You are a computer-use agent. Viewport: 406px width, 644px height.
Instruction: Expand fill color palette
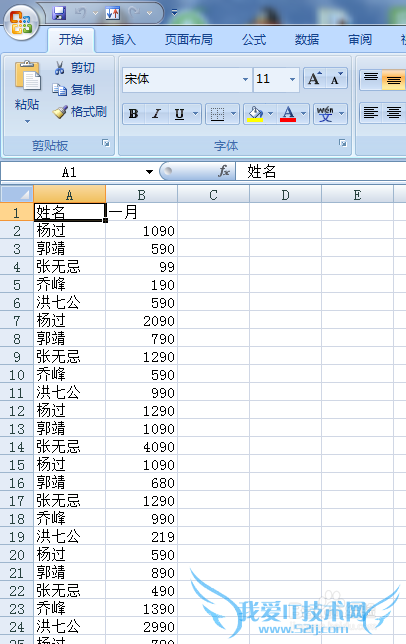point(271,114)
